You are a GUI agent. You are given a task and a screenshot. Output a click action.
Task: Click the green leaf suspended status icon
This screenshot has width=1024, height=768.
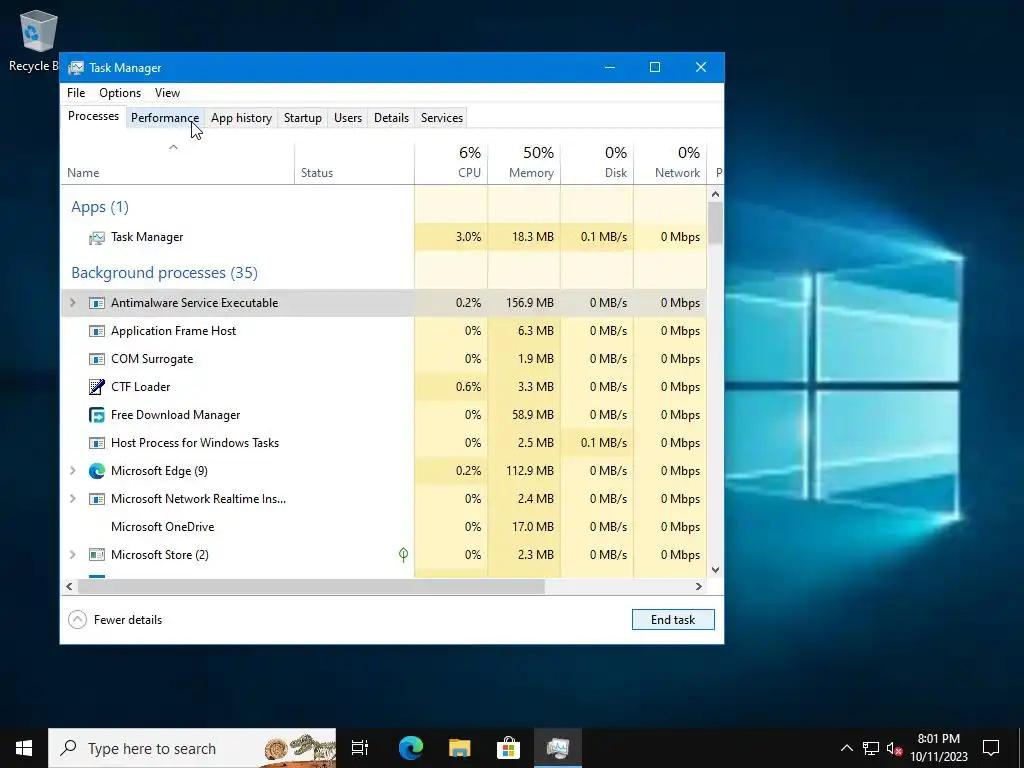click(x=404, y=554)
